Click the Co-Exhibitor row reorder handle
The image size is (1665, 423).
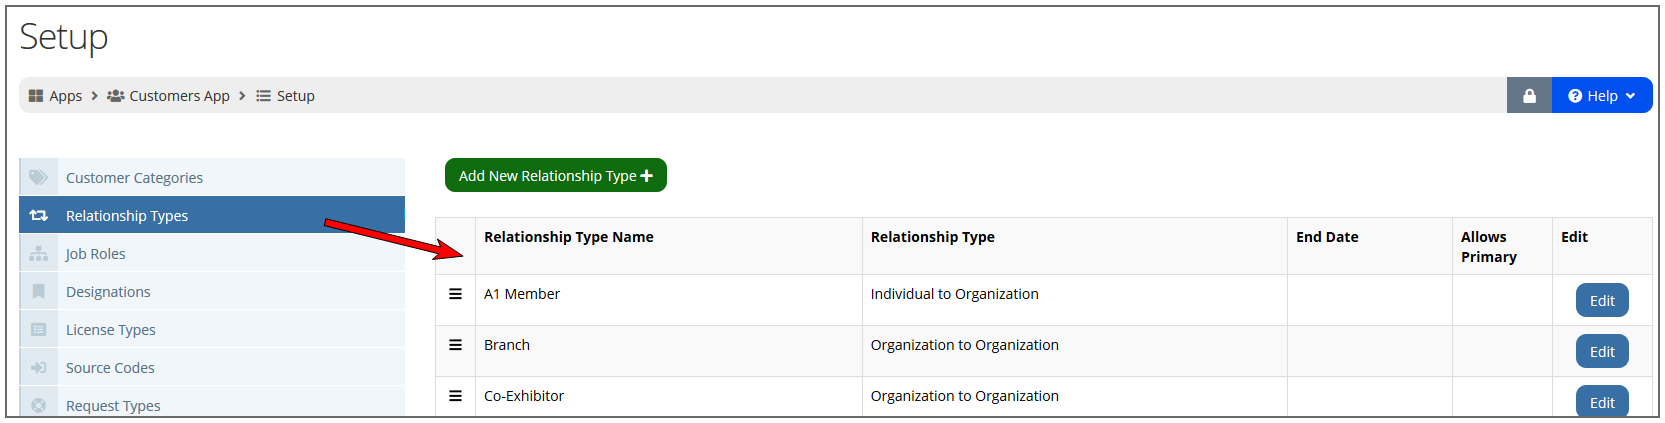tap(455, 396)
